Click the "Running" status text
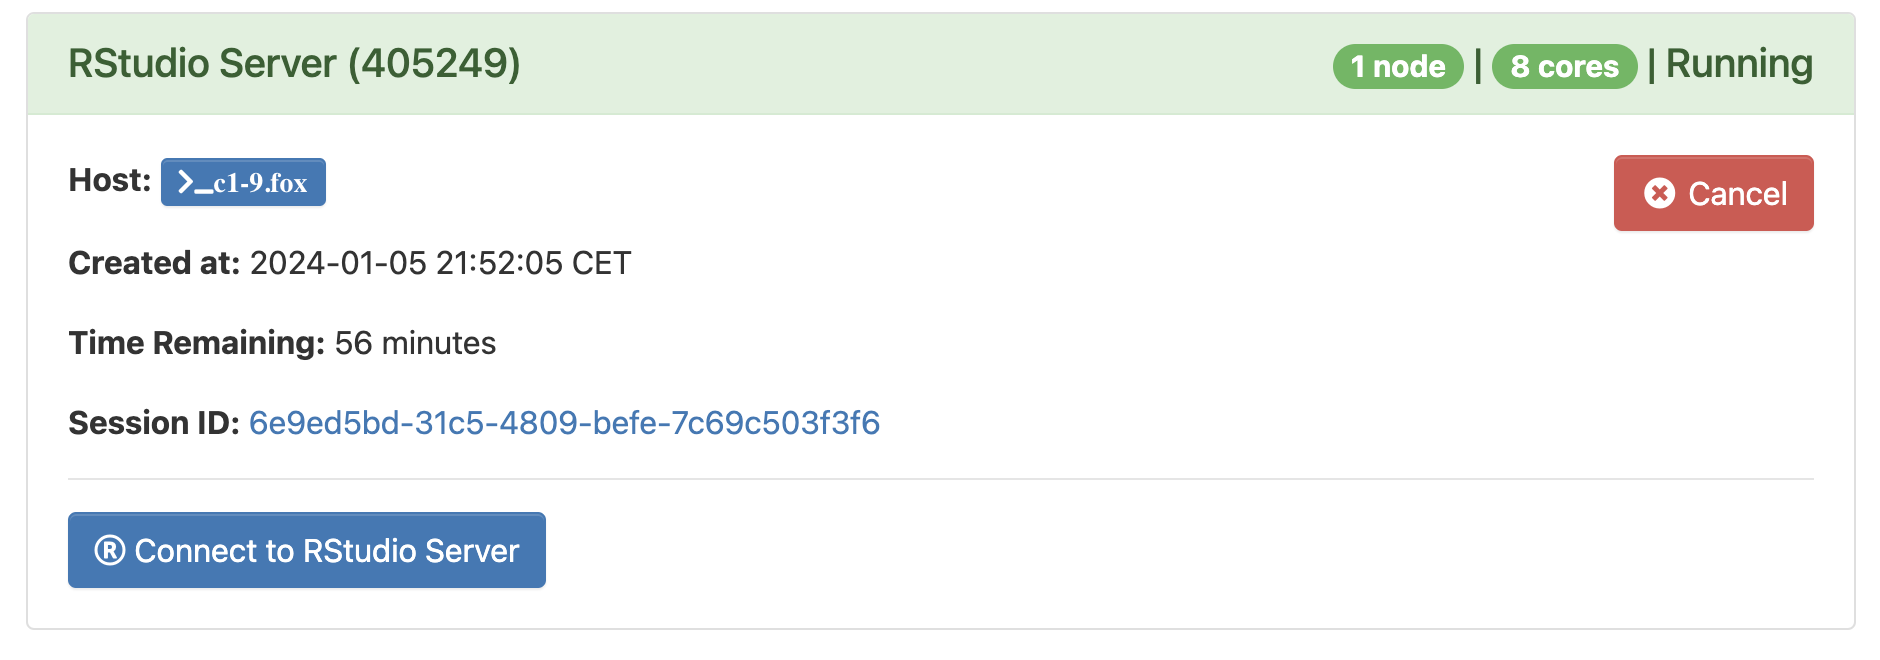 coord(1739,64)
